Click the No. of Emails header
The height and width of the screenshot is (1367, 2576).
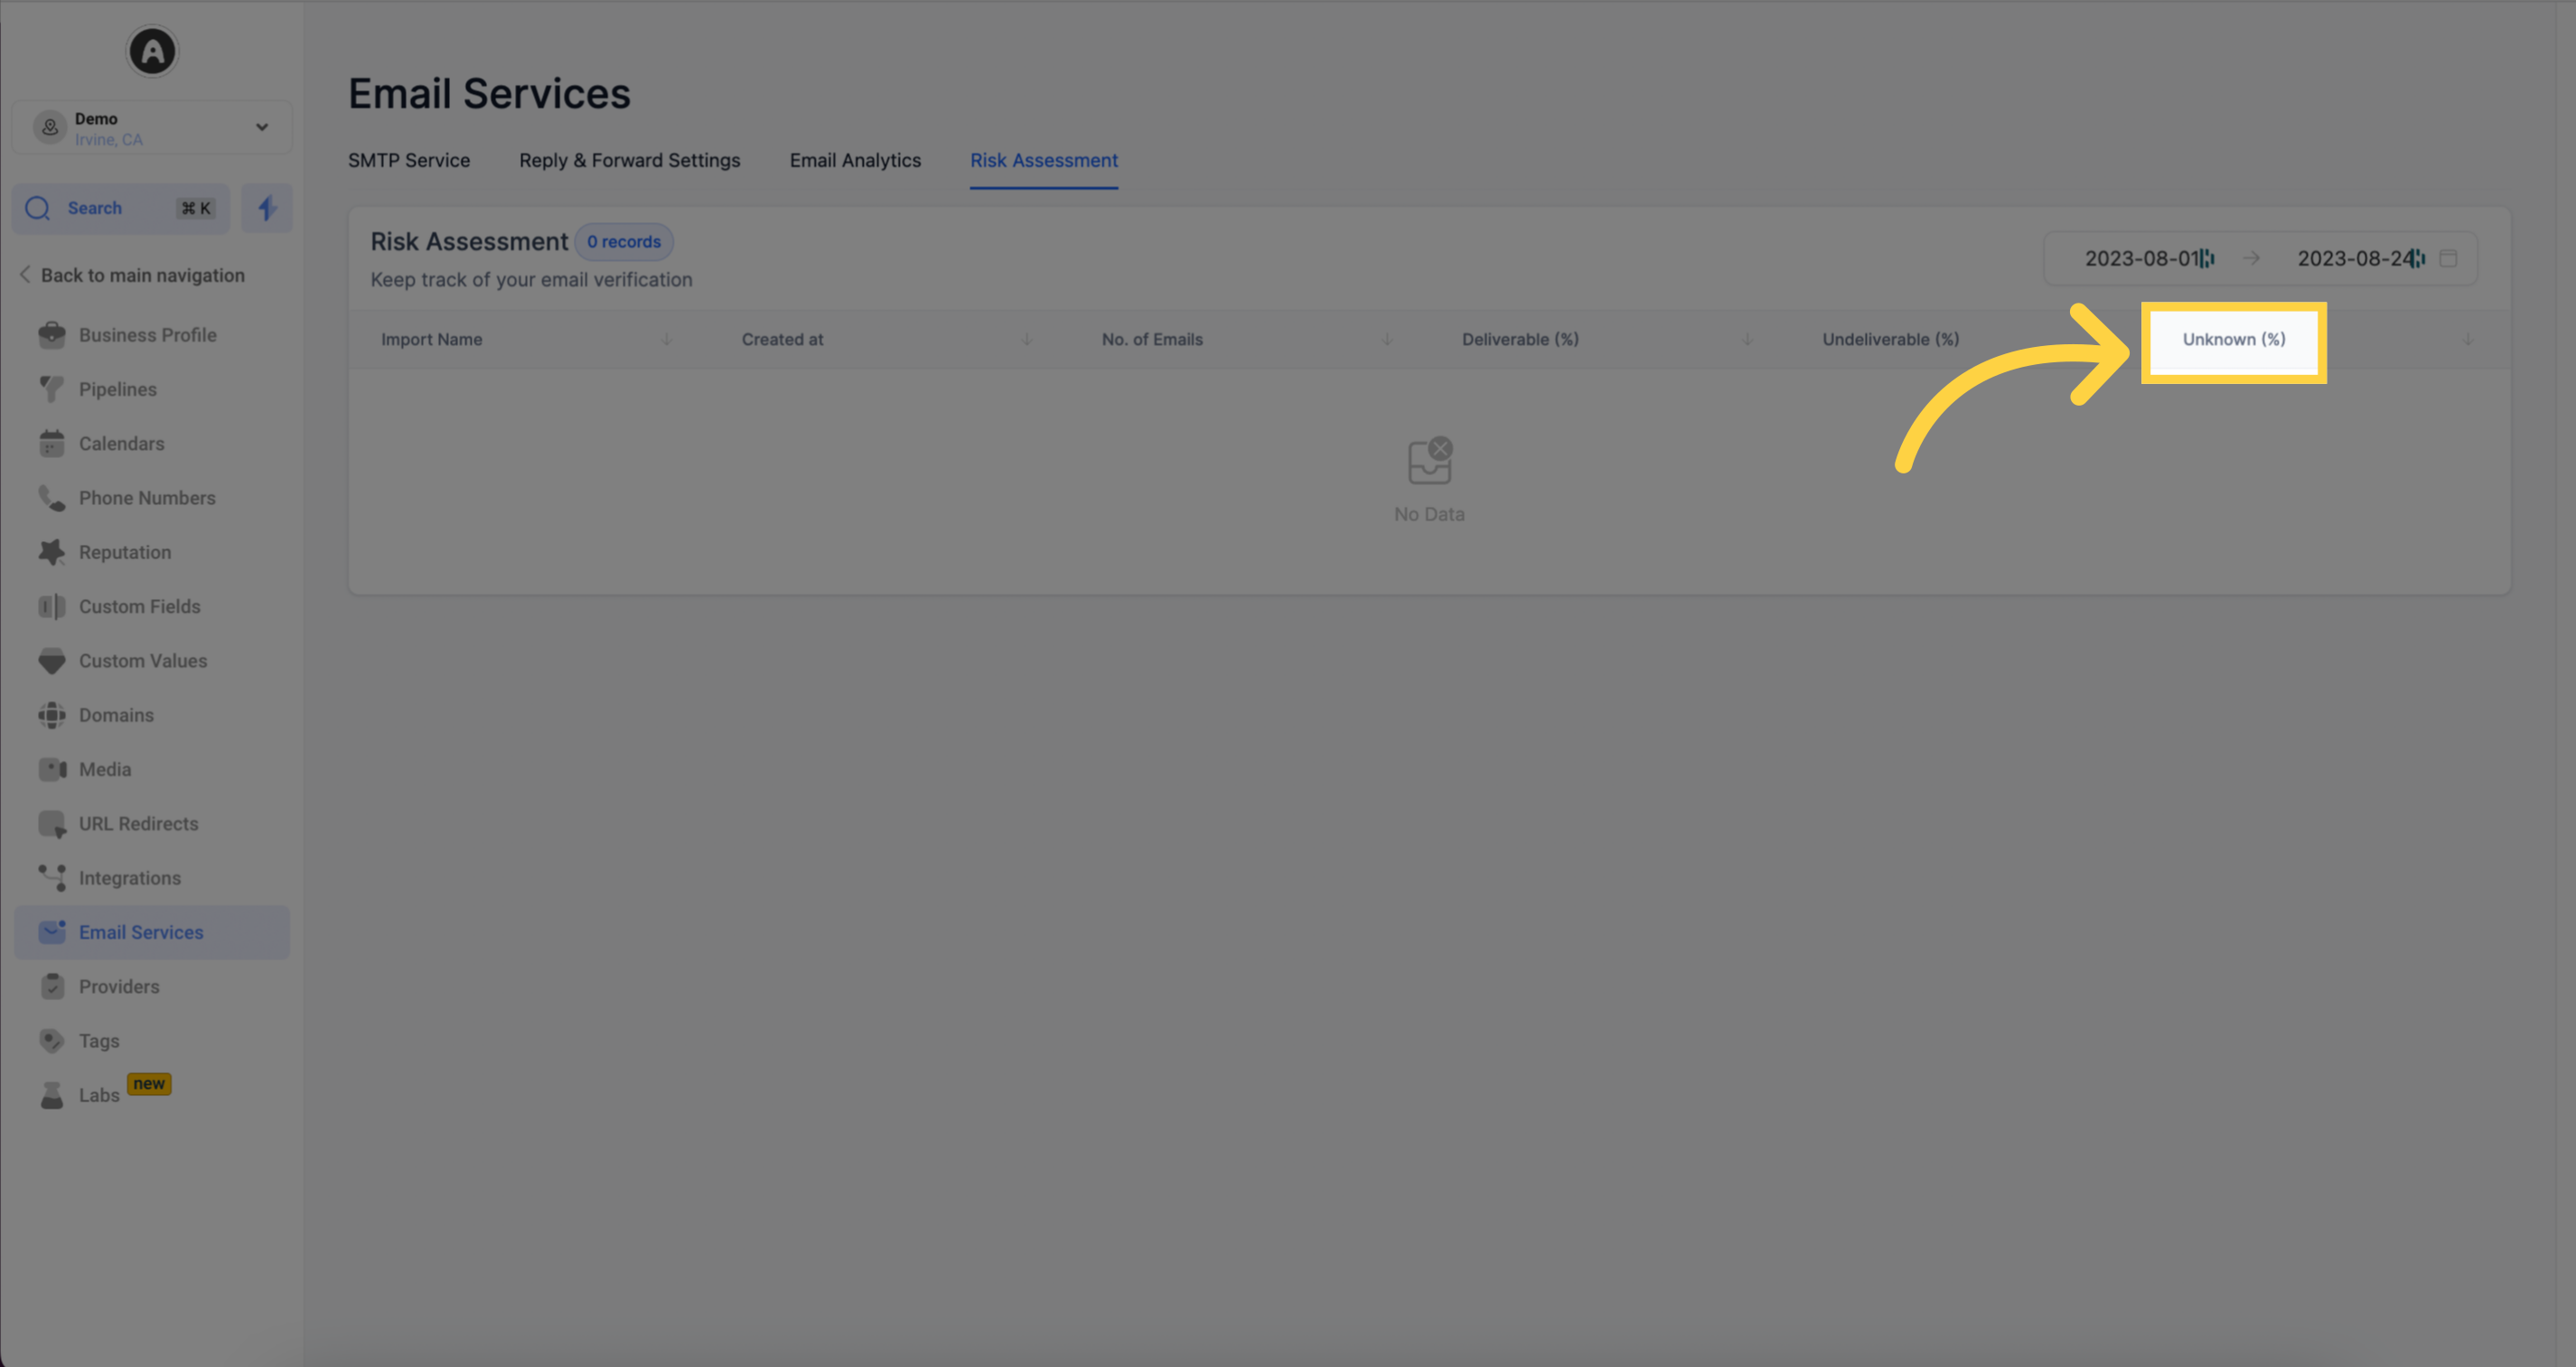click(1152, 340)
